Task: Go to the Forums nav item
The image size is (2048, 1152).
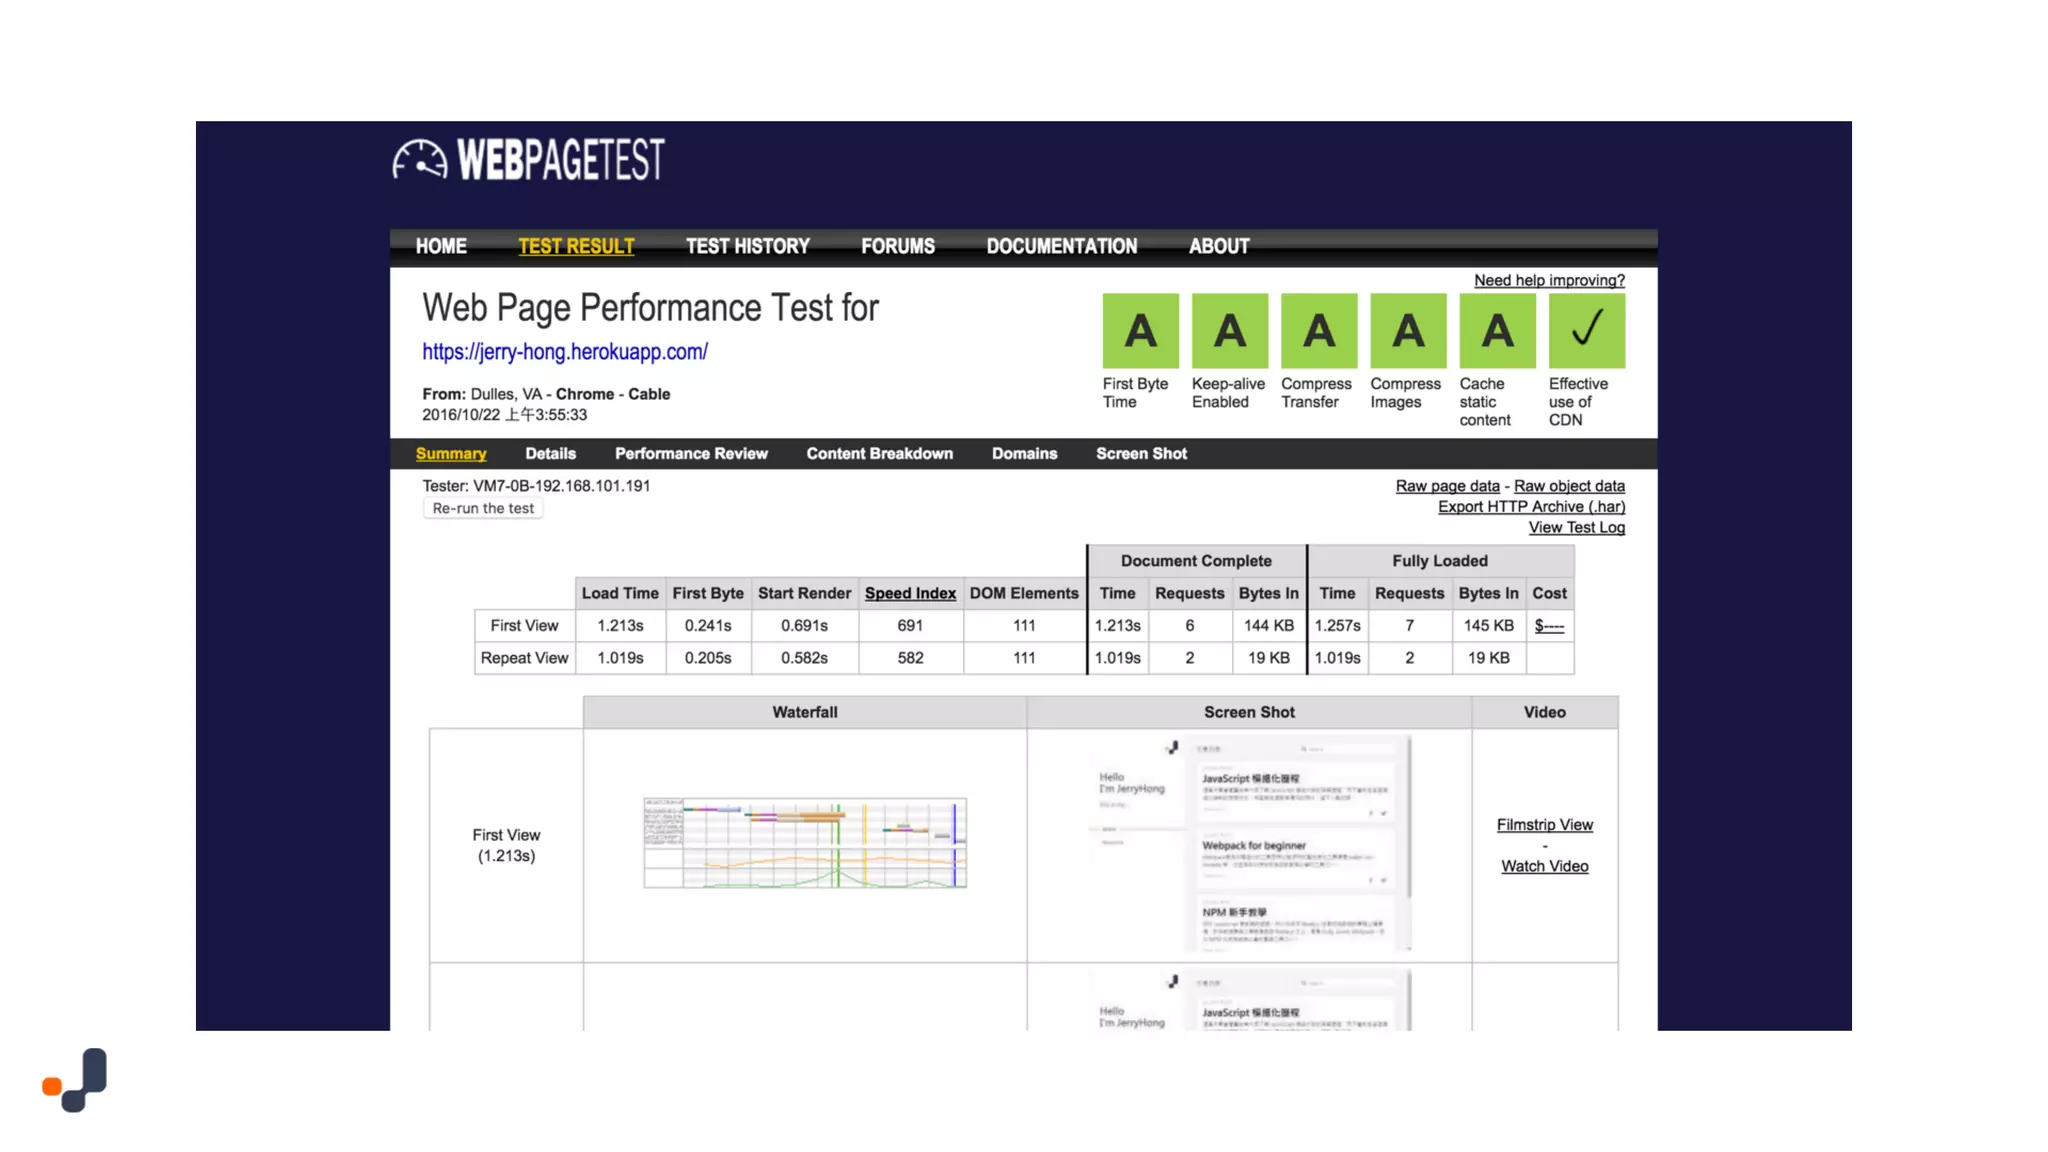Action: tap(897, 246)
